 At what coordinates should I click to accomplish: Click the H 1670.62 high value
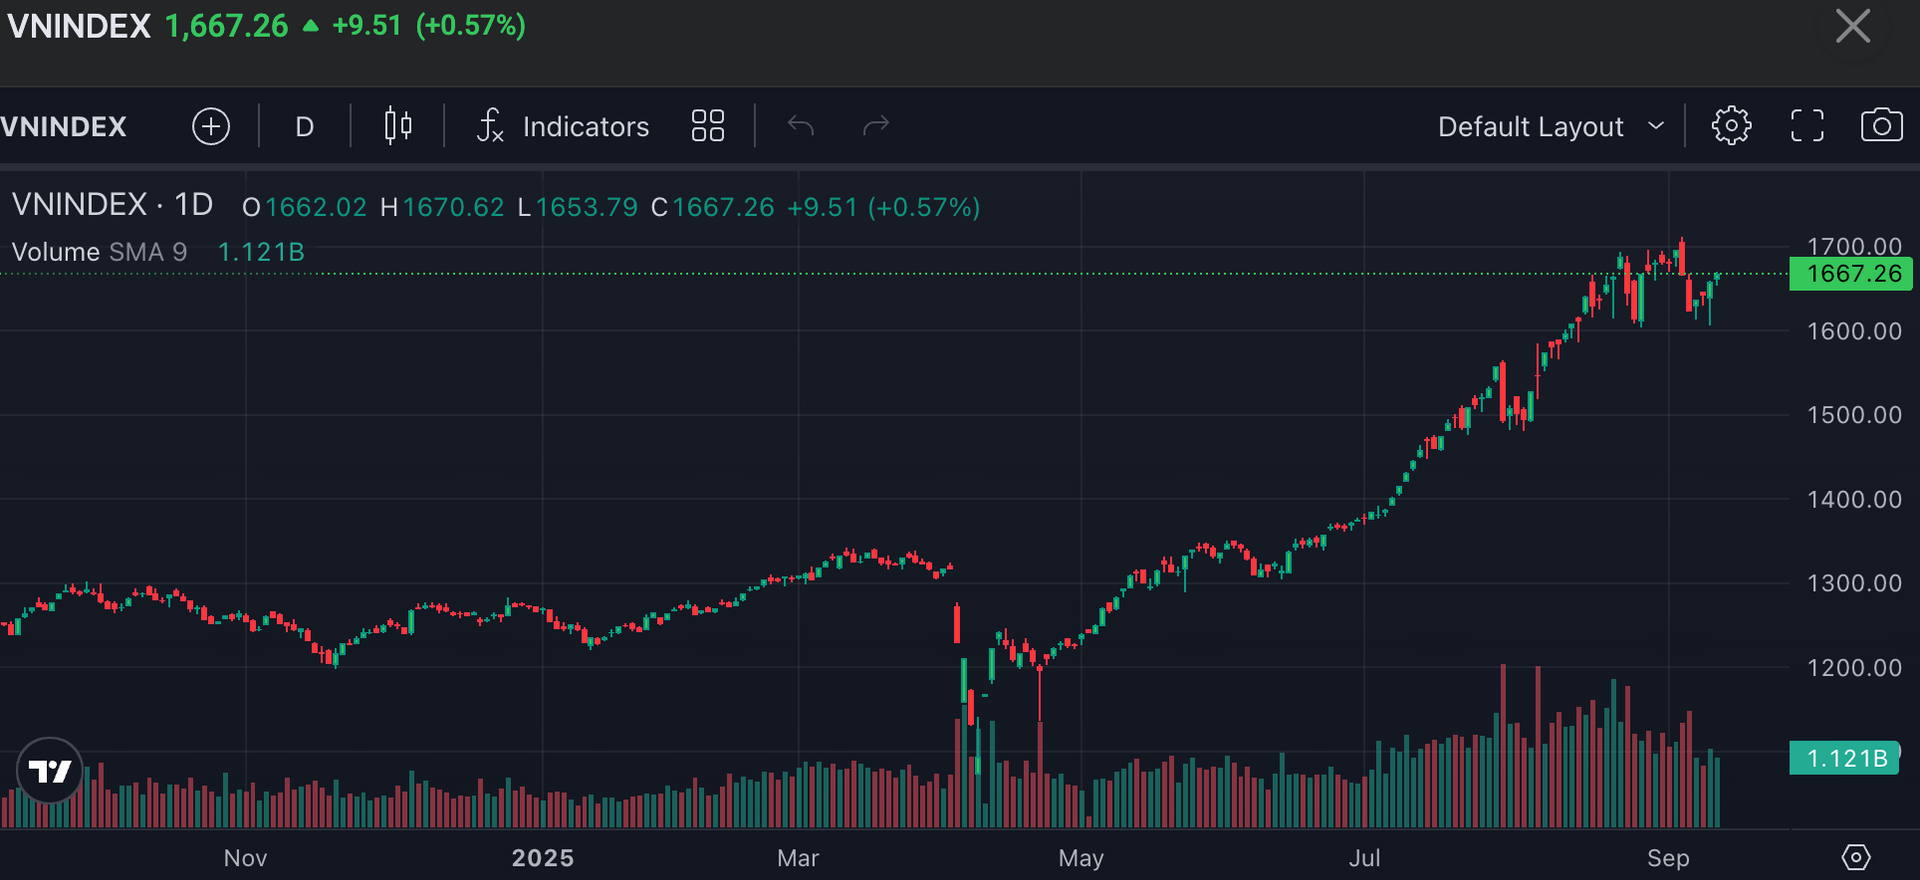(442, 207)
